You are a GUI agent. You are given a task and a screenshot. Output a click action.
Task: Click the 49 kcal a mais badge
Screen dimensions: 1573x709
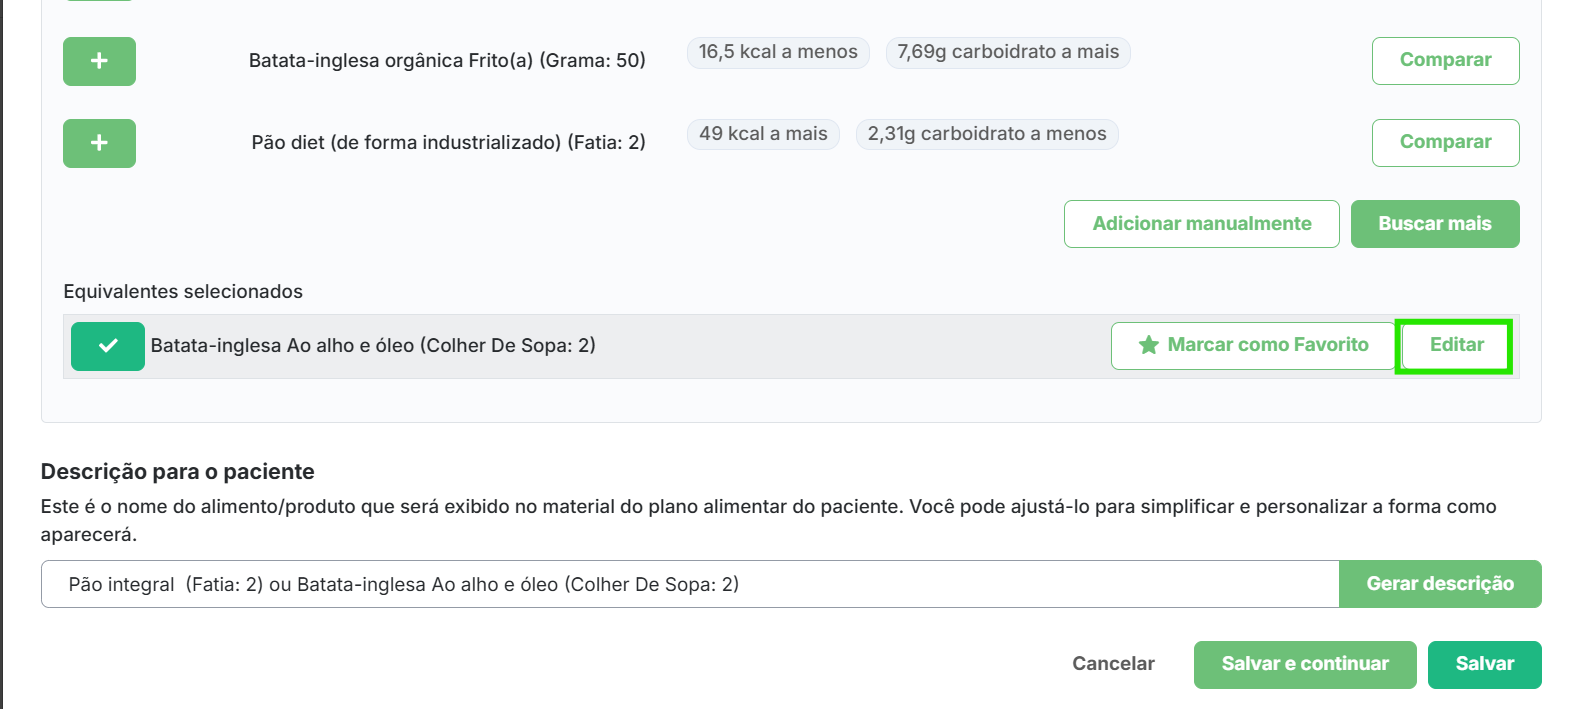click(x=763, y=134)
